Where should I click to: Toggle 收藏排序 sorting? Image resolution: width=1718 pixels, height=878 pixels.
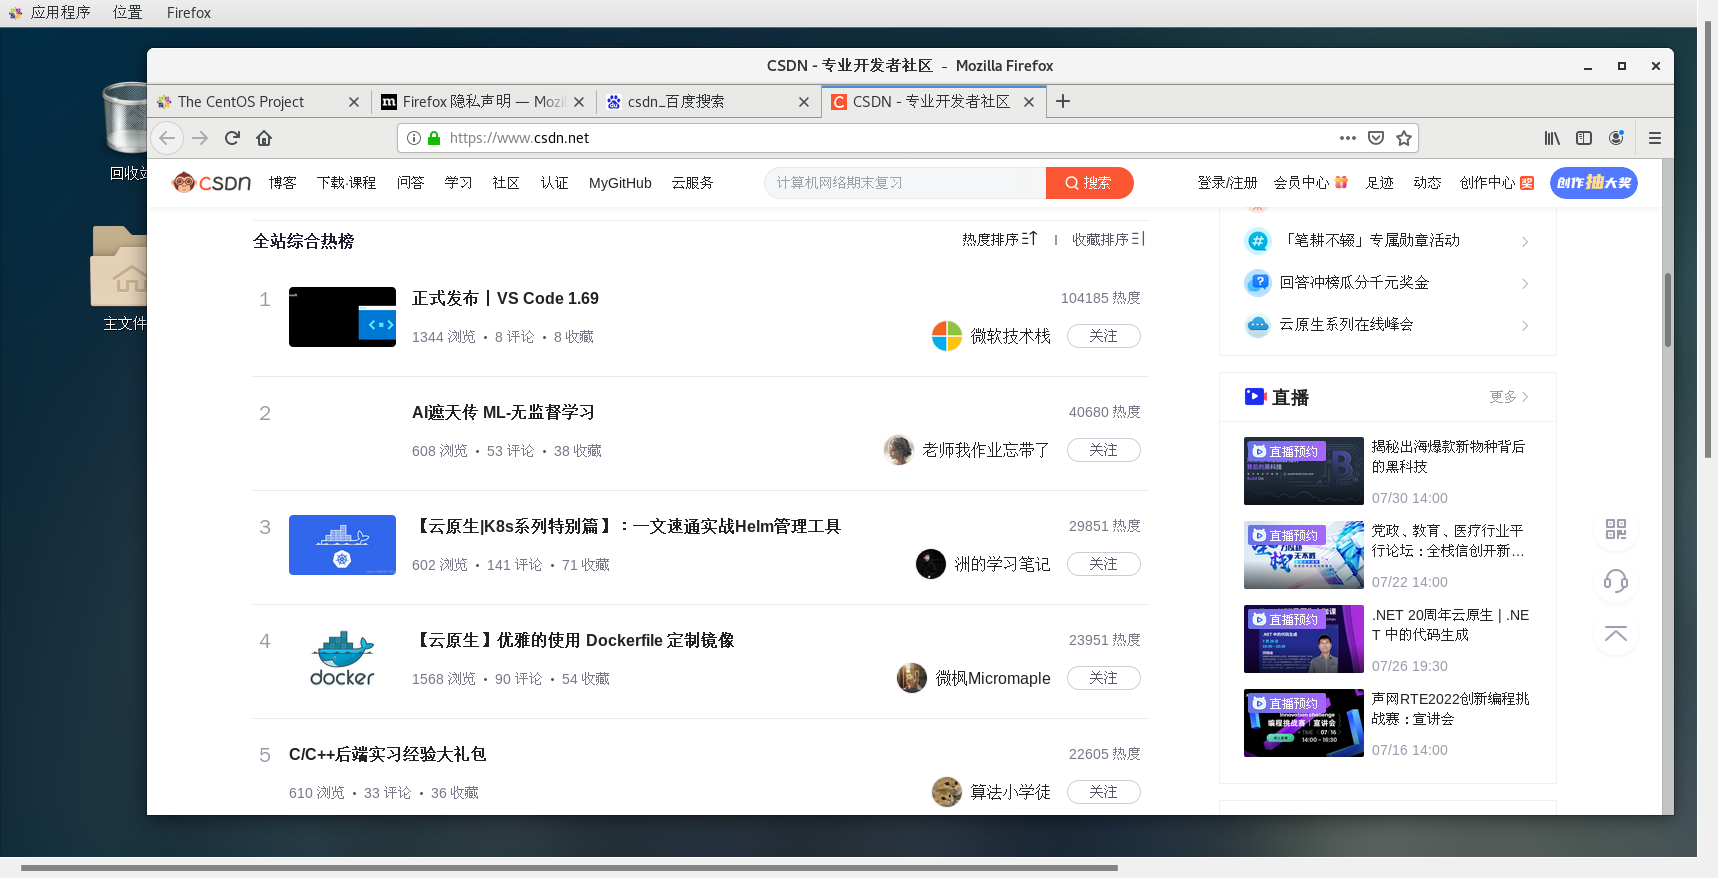(1108, 239)
